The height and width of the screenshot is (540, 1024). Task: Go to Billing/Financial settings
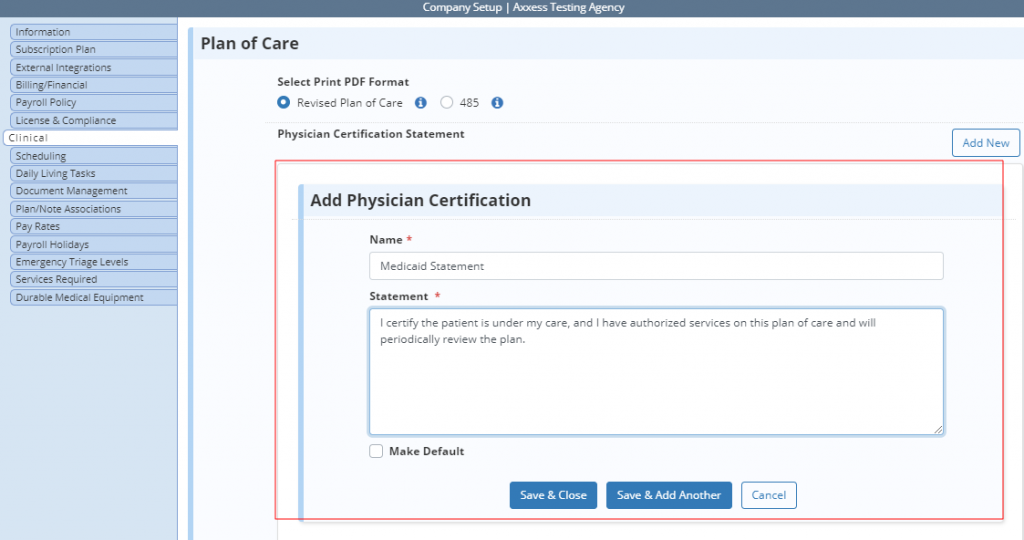point(93,85)
